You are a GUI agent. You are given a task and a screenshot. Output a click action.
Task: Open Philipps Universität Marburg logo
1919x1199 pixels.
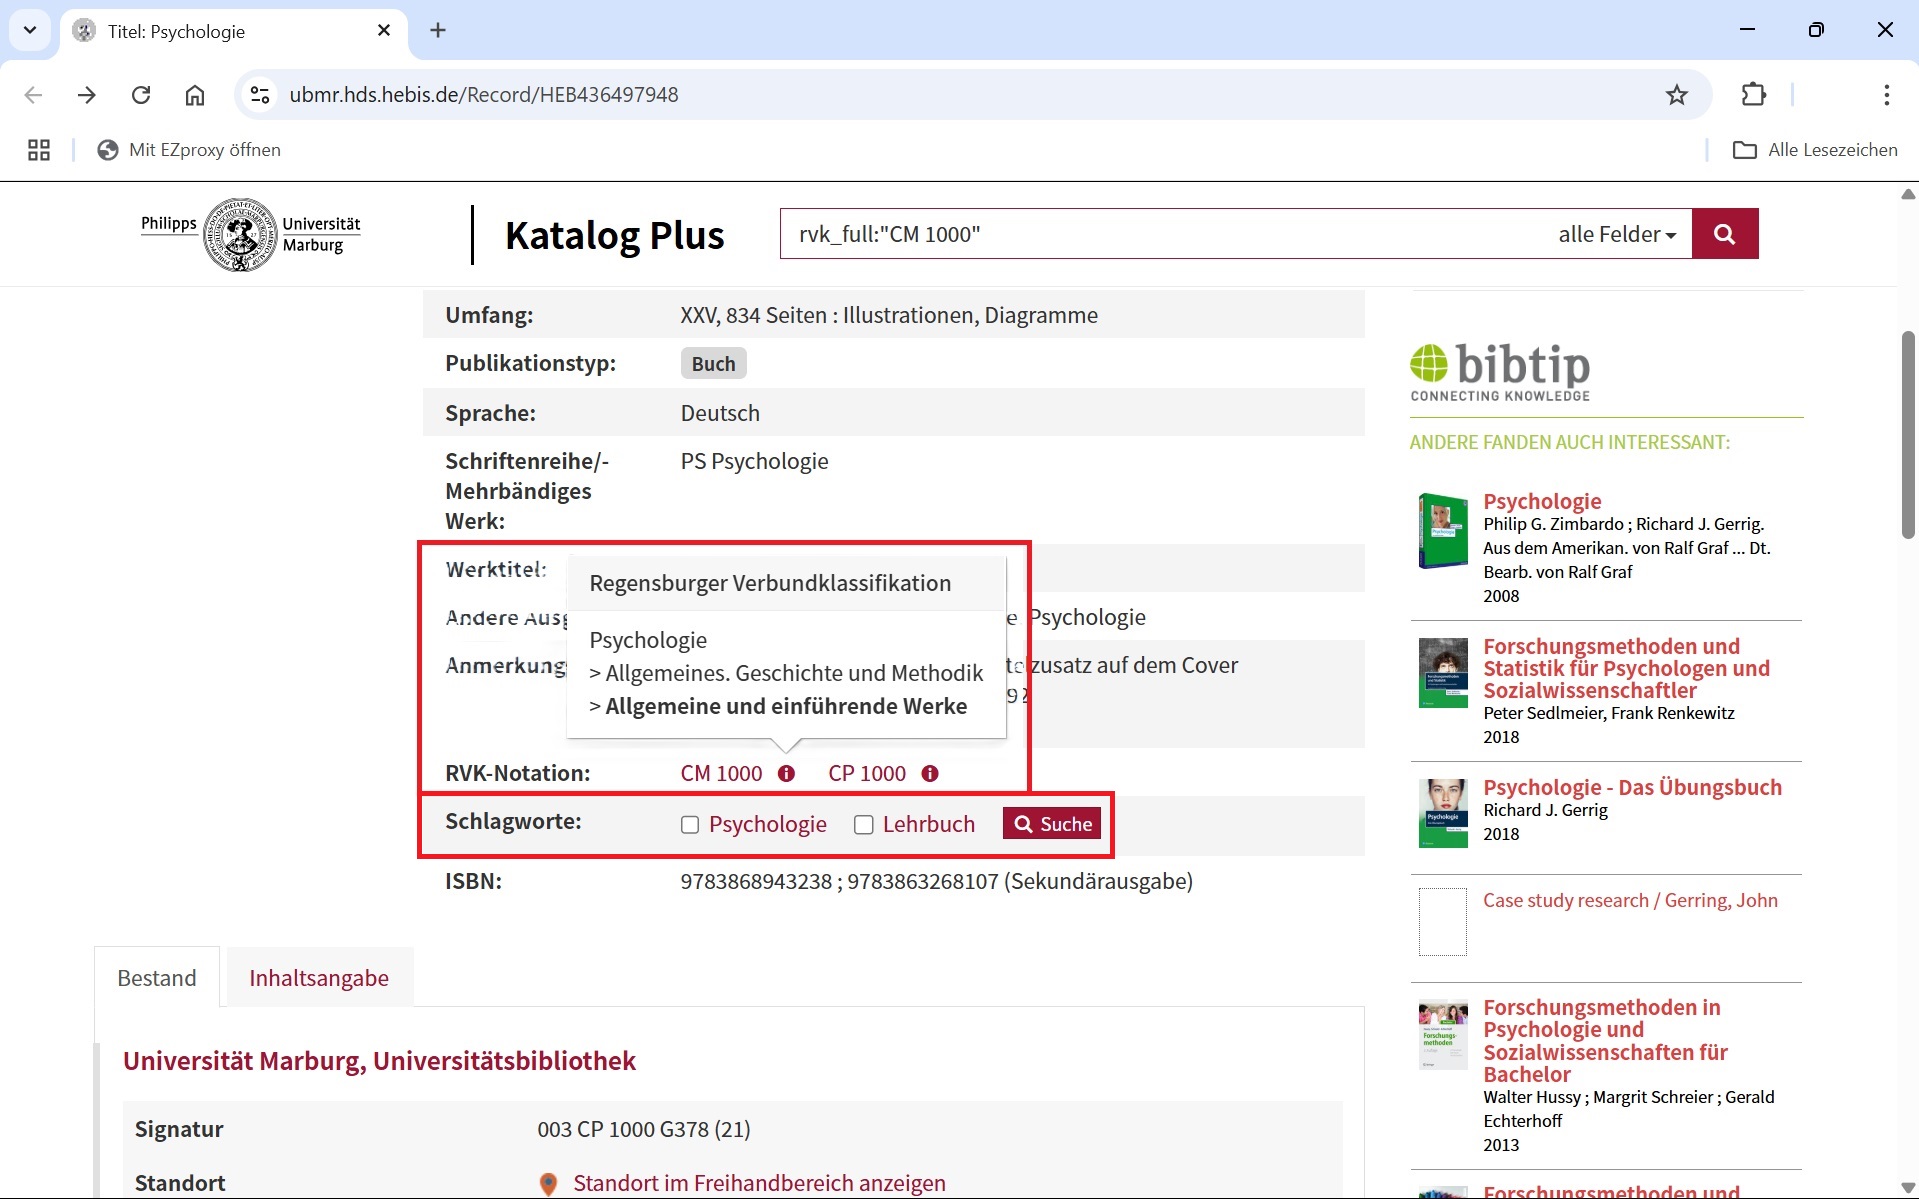tap(250, 235)
